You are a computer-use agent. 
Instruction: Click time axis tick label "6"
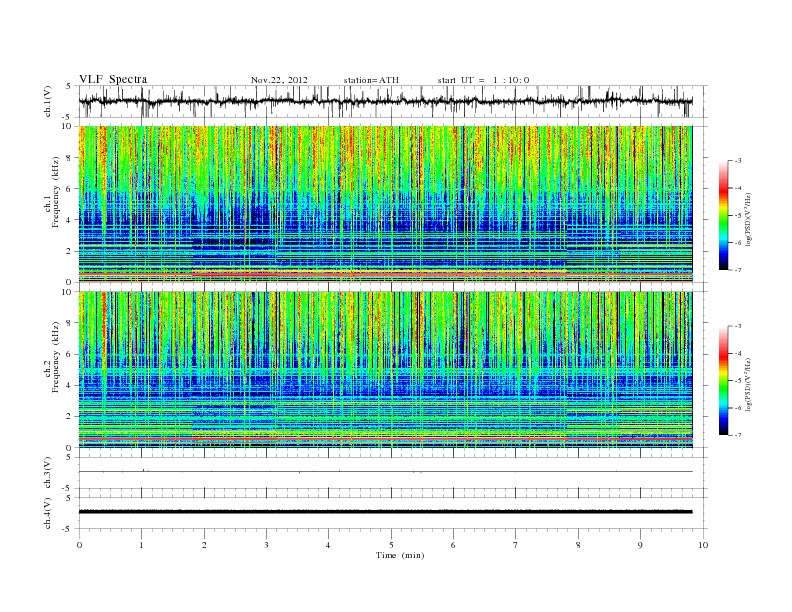(453, 545)
